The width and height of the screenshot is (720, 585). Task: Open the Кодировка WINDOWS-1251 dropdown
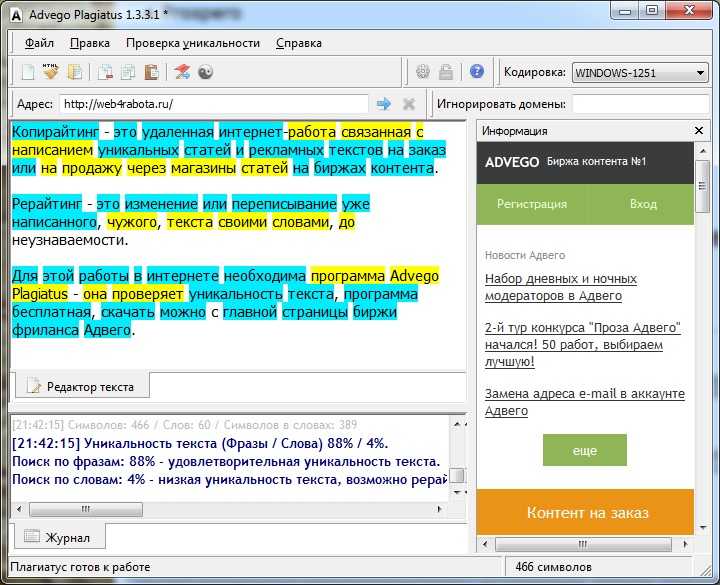point(640,73)
